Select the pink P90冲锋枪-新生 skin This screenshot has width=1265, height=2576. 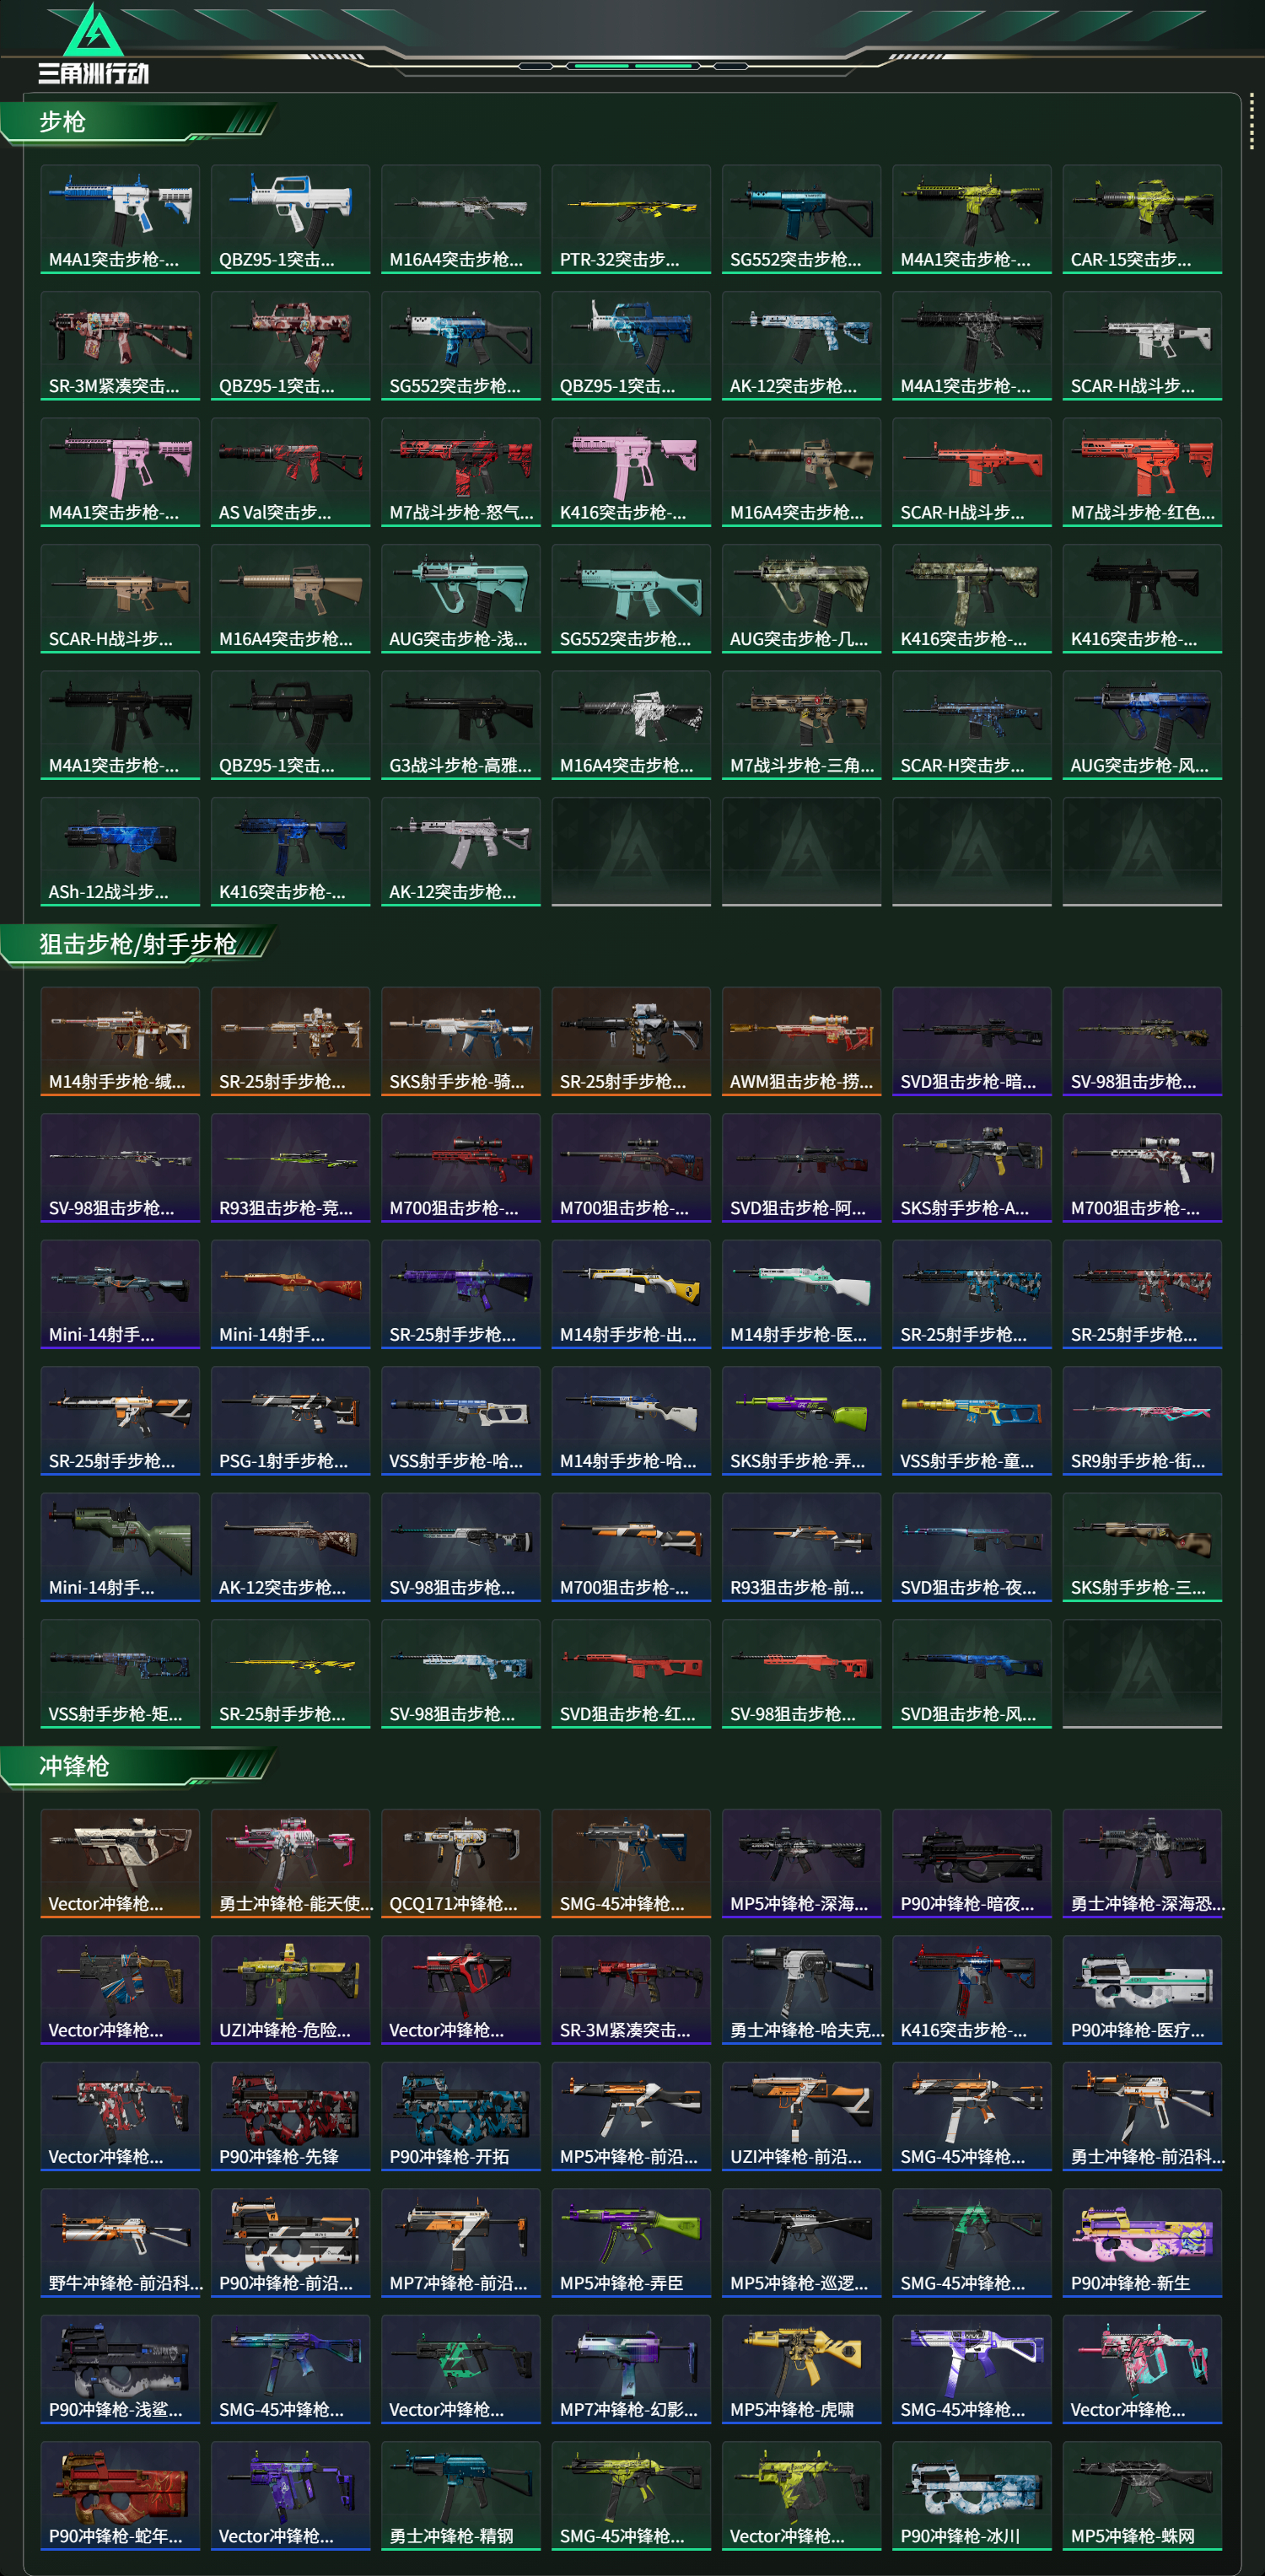(x=1142, y=2243)
